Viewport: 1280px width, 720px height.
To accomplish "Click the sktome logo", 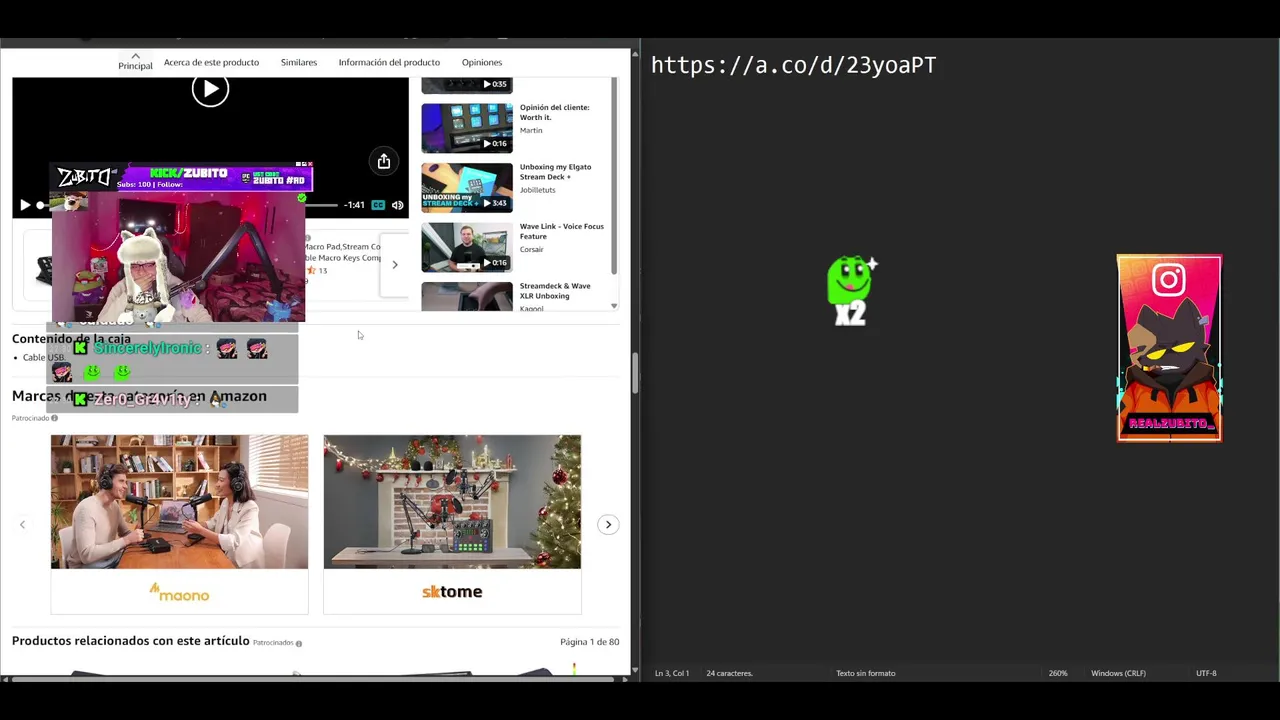I will [x=452, y=592].
